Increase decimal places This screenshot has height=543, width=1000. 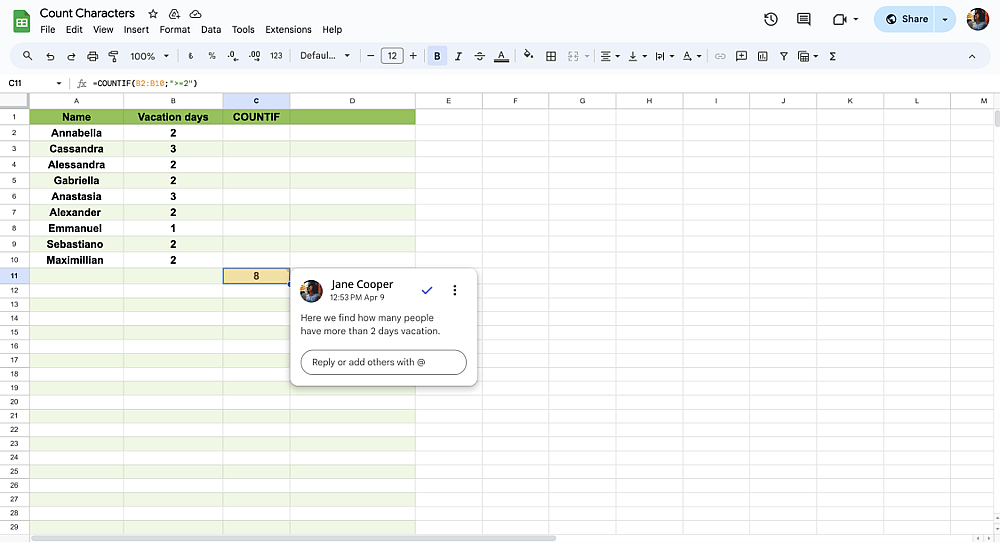click(x=254, y=56)
